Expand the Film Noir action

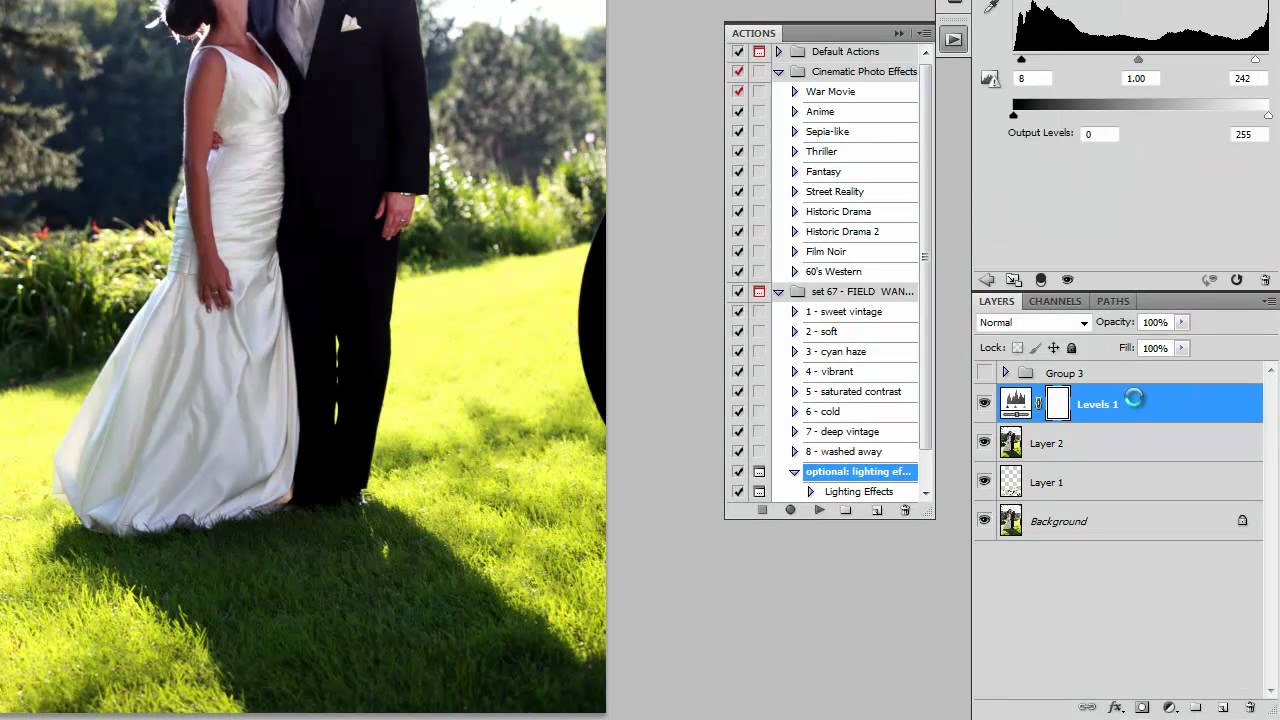(x=795, y=251)
